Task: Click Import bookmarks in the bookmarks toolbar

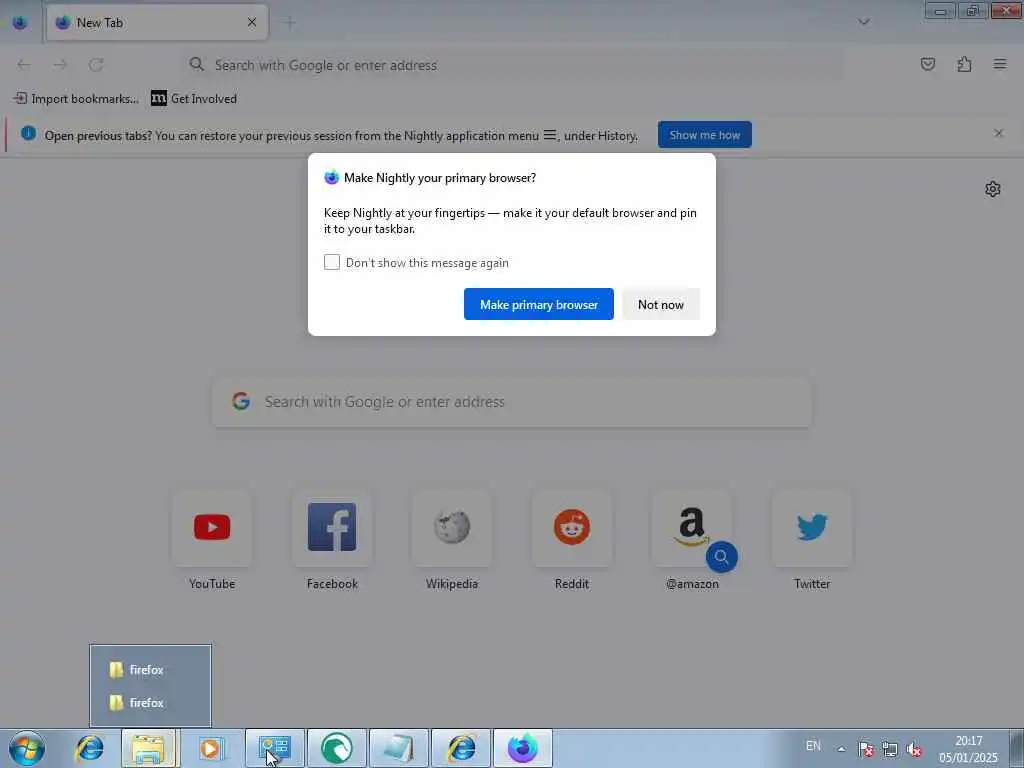Action: click(x=76, y=99)
